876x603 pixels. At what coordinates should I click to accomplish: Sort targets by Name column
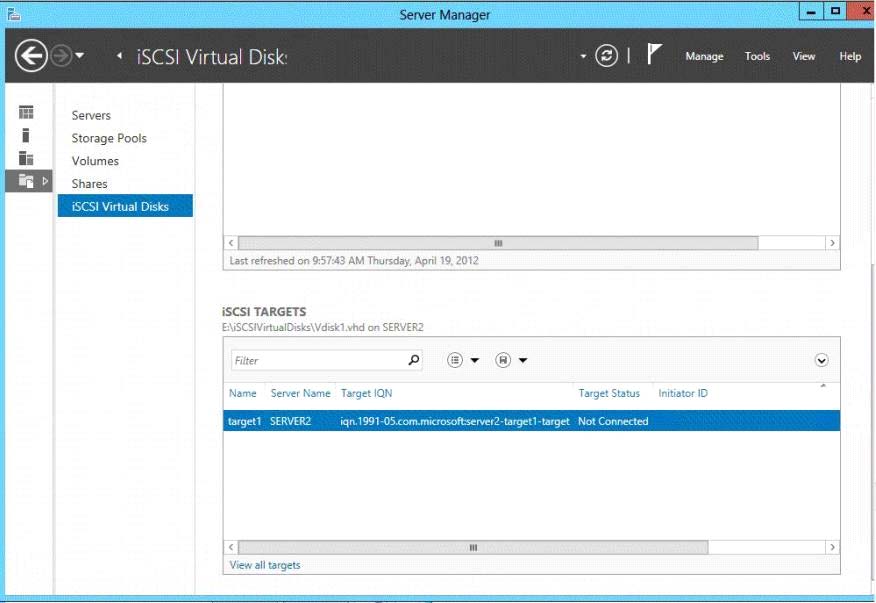point(242,393)
